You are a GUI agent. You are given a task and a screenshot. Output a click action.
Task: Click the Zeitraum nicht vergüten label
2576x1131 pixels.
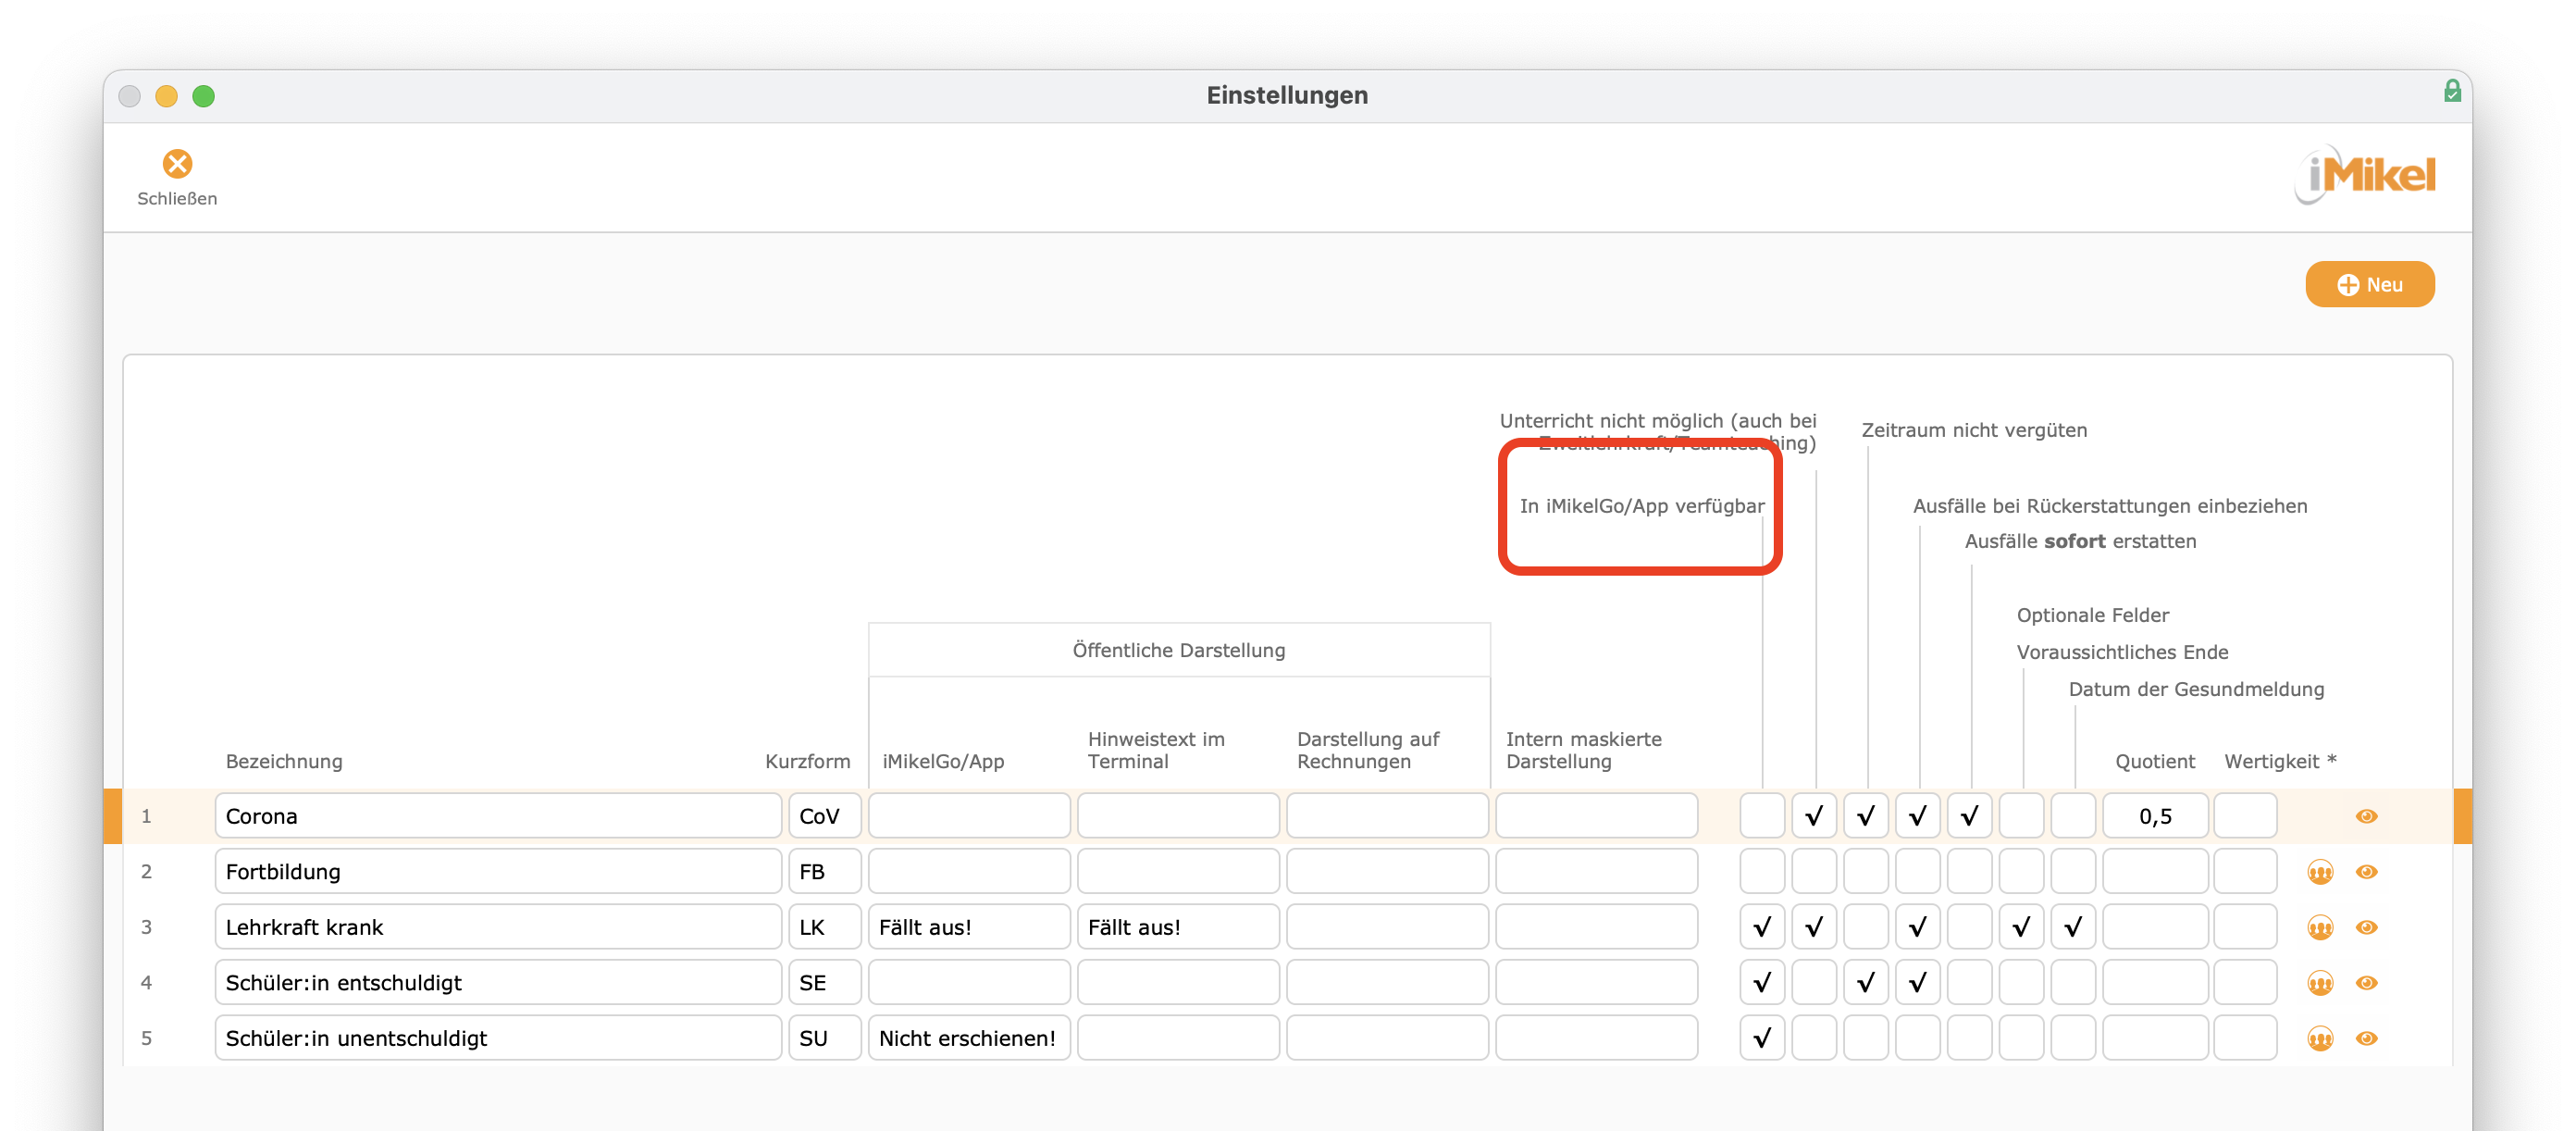click(x=1974, y=430)
